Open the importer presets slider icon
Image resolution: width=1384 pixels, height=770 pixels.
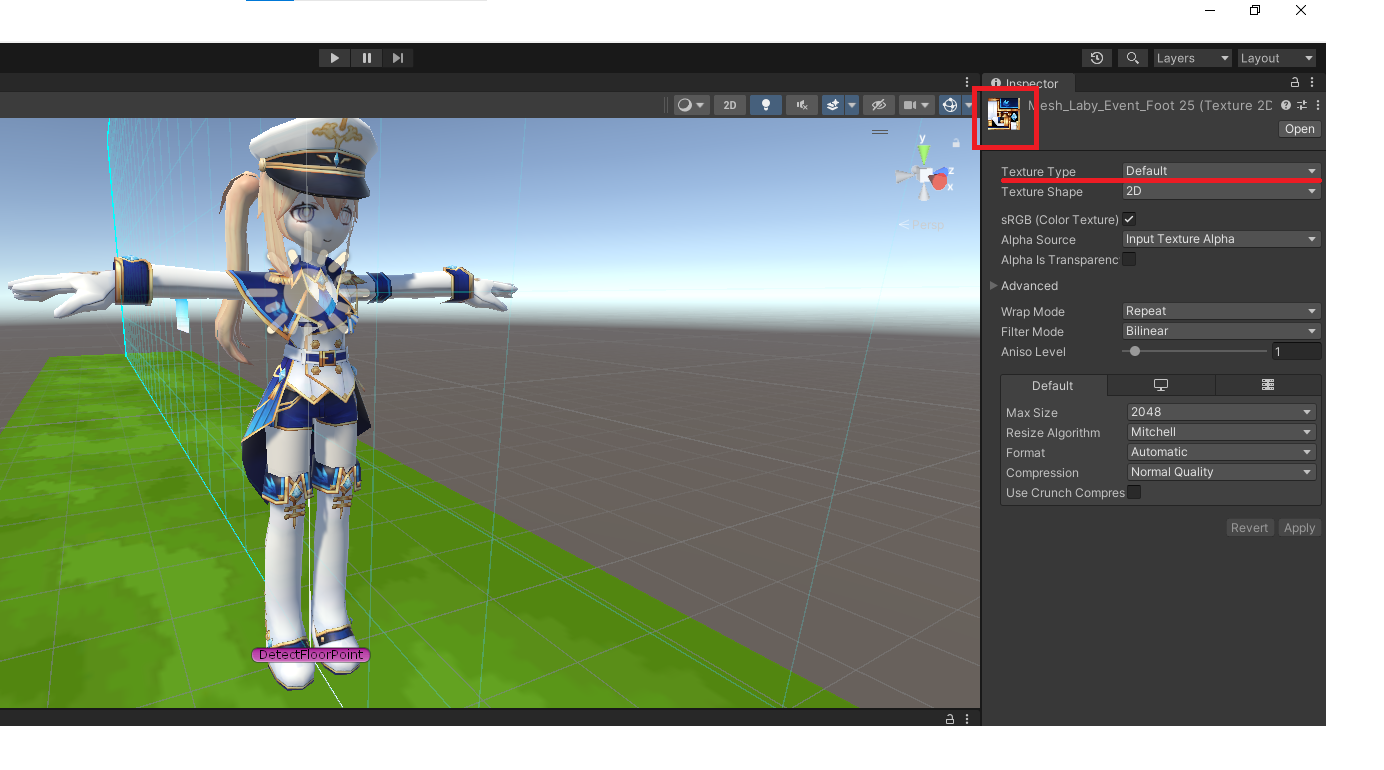pos(1302,105)
